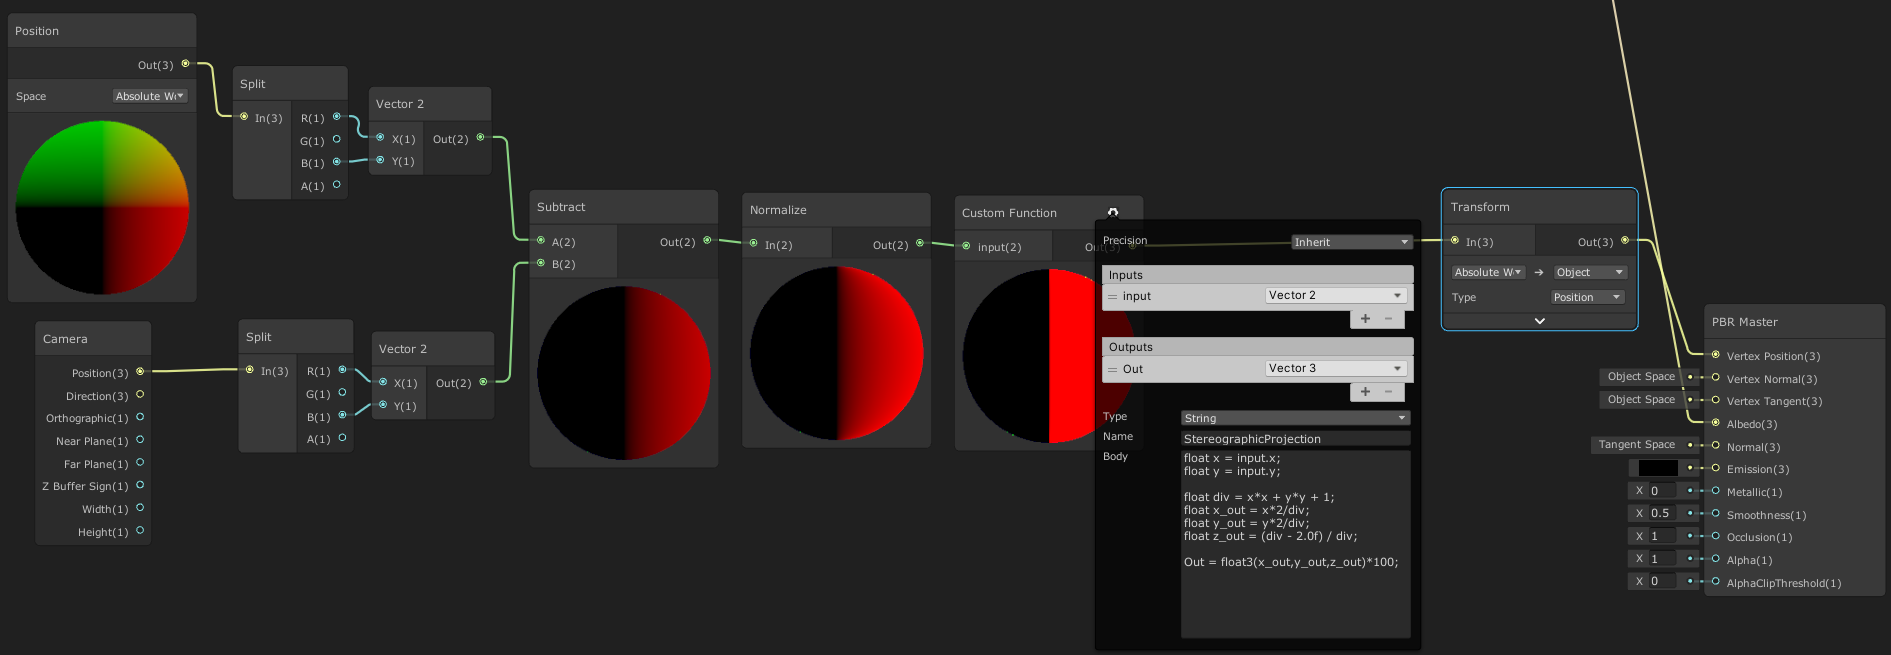1891x655 pixels.
Task: Click the Subtract node preview image
Action: point(624,373)
